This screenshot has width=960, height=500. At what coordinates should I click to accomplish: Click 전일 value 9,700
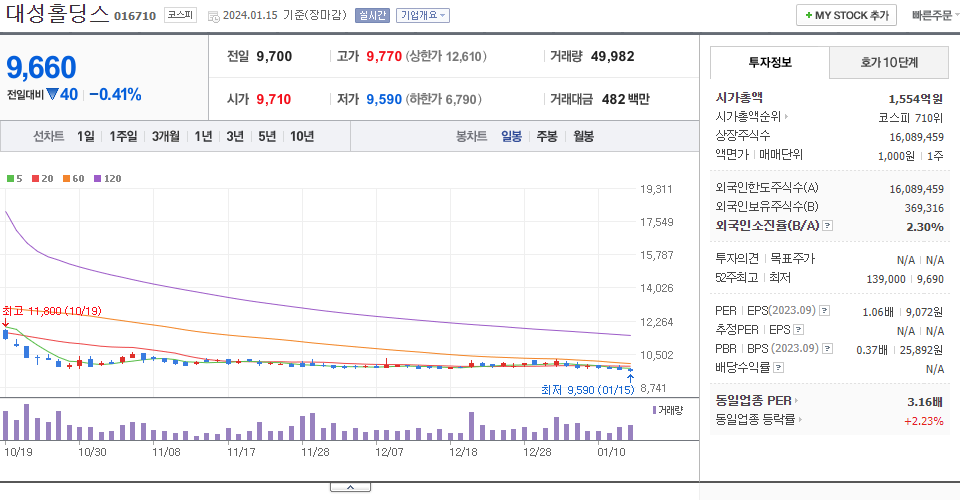[x=274, y=56]
